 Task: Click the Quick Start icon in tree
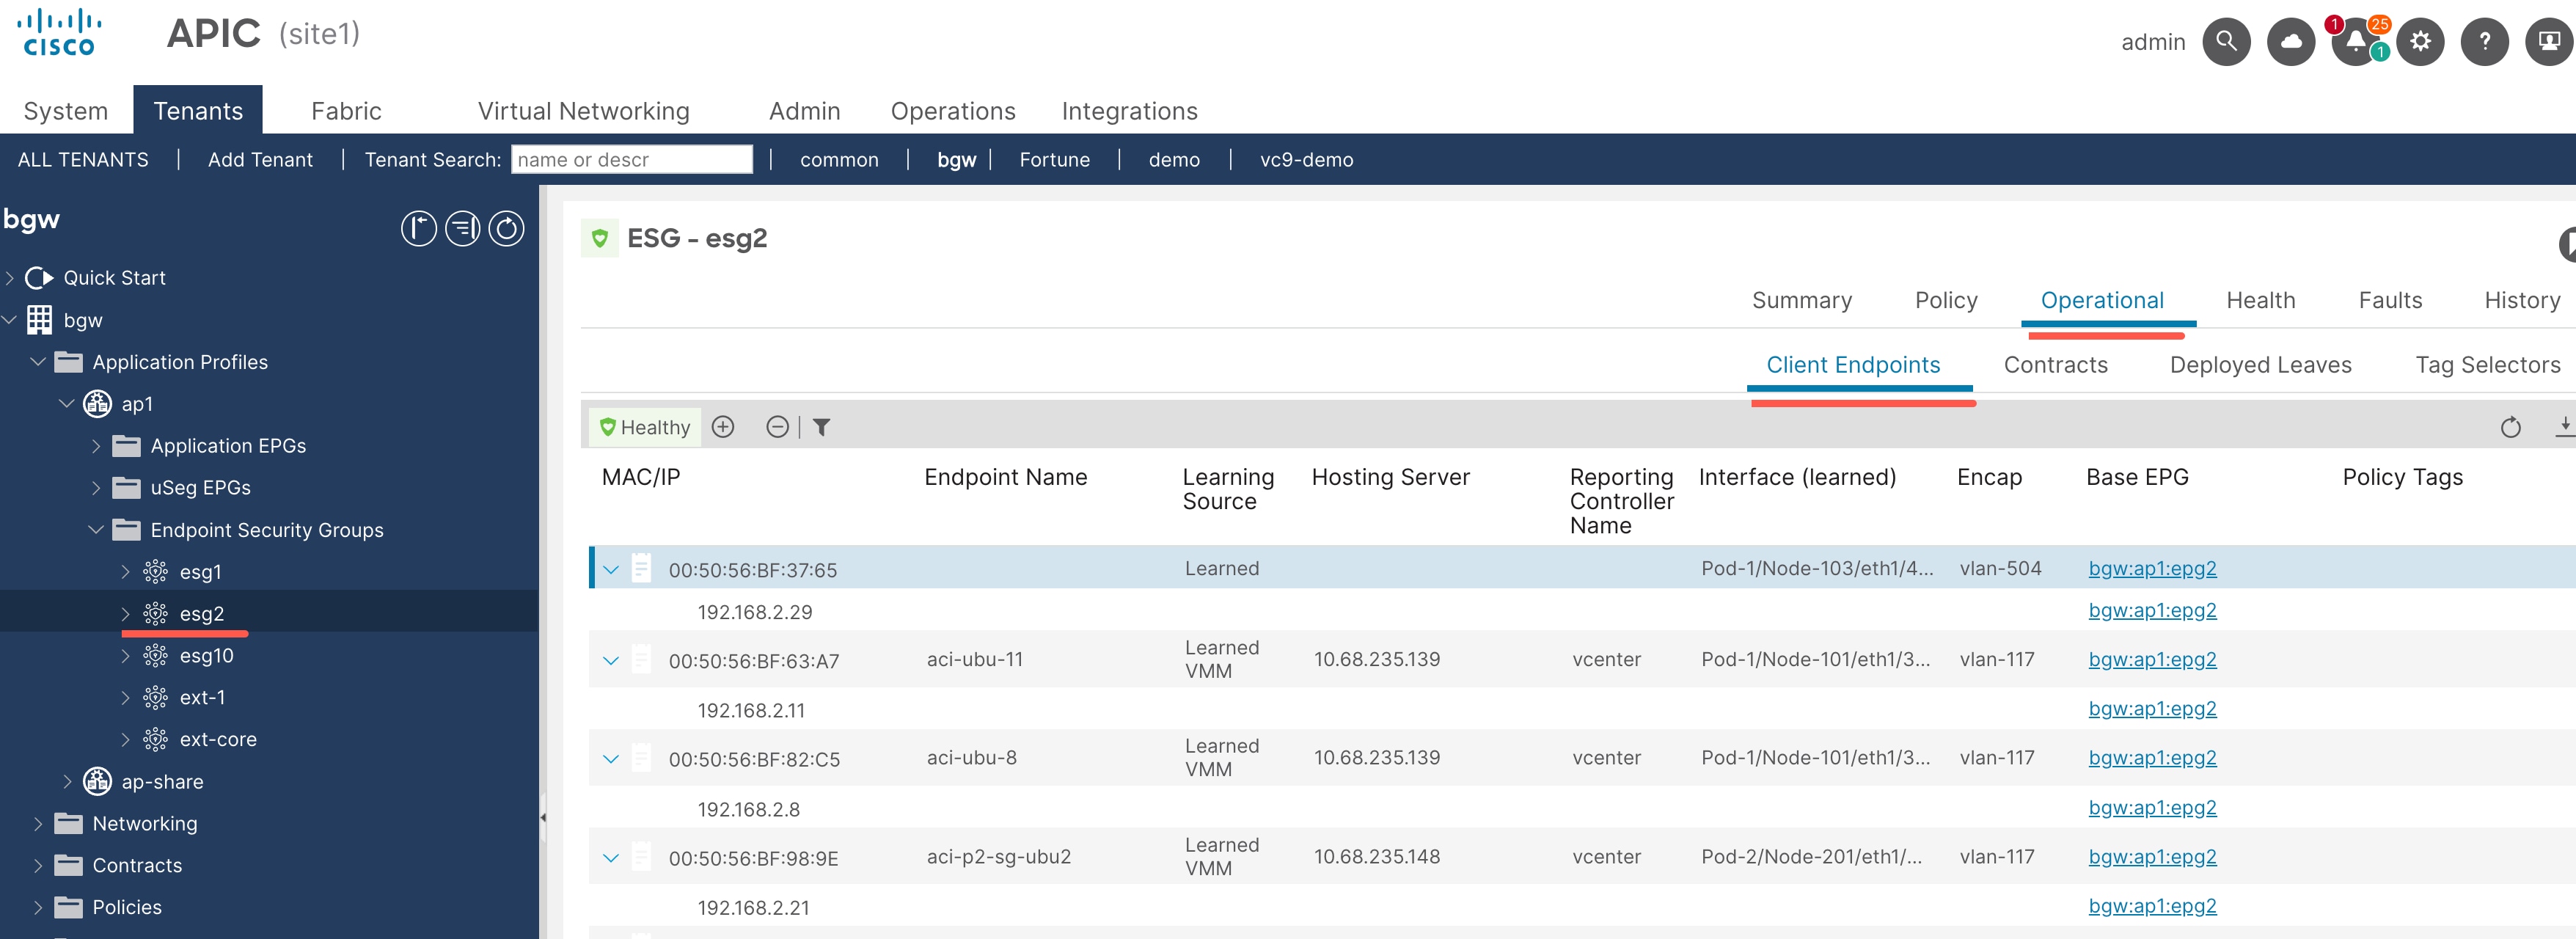[x=39, y=278]
